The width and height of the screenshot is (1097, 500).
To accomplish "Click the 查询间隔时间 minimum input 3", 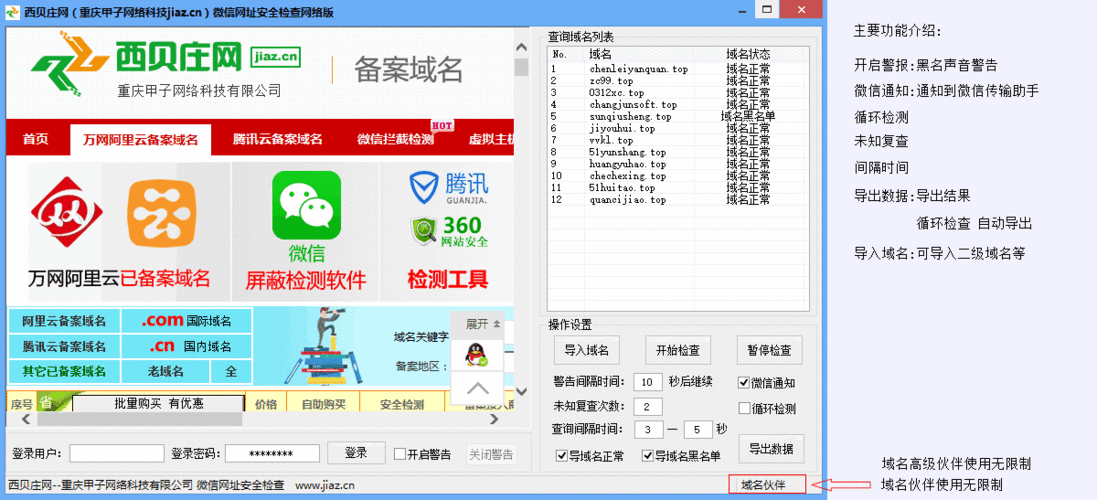I will coord(648,429).
